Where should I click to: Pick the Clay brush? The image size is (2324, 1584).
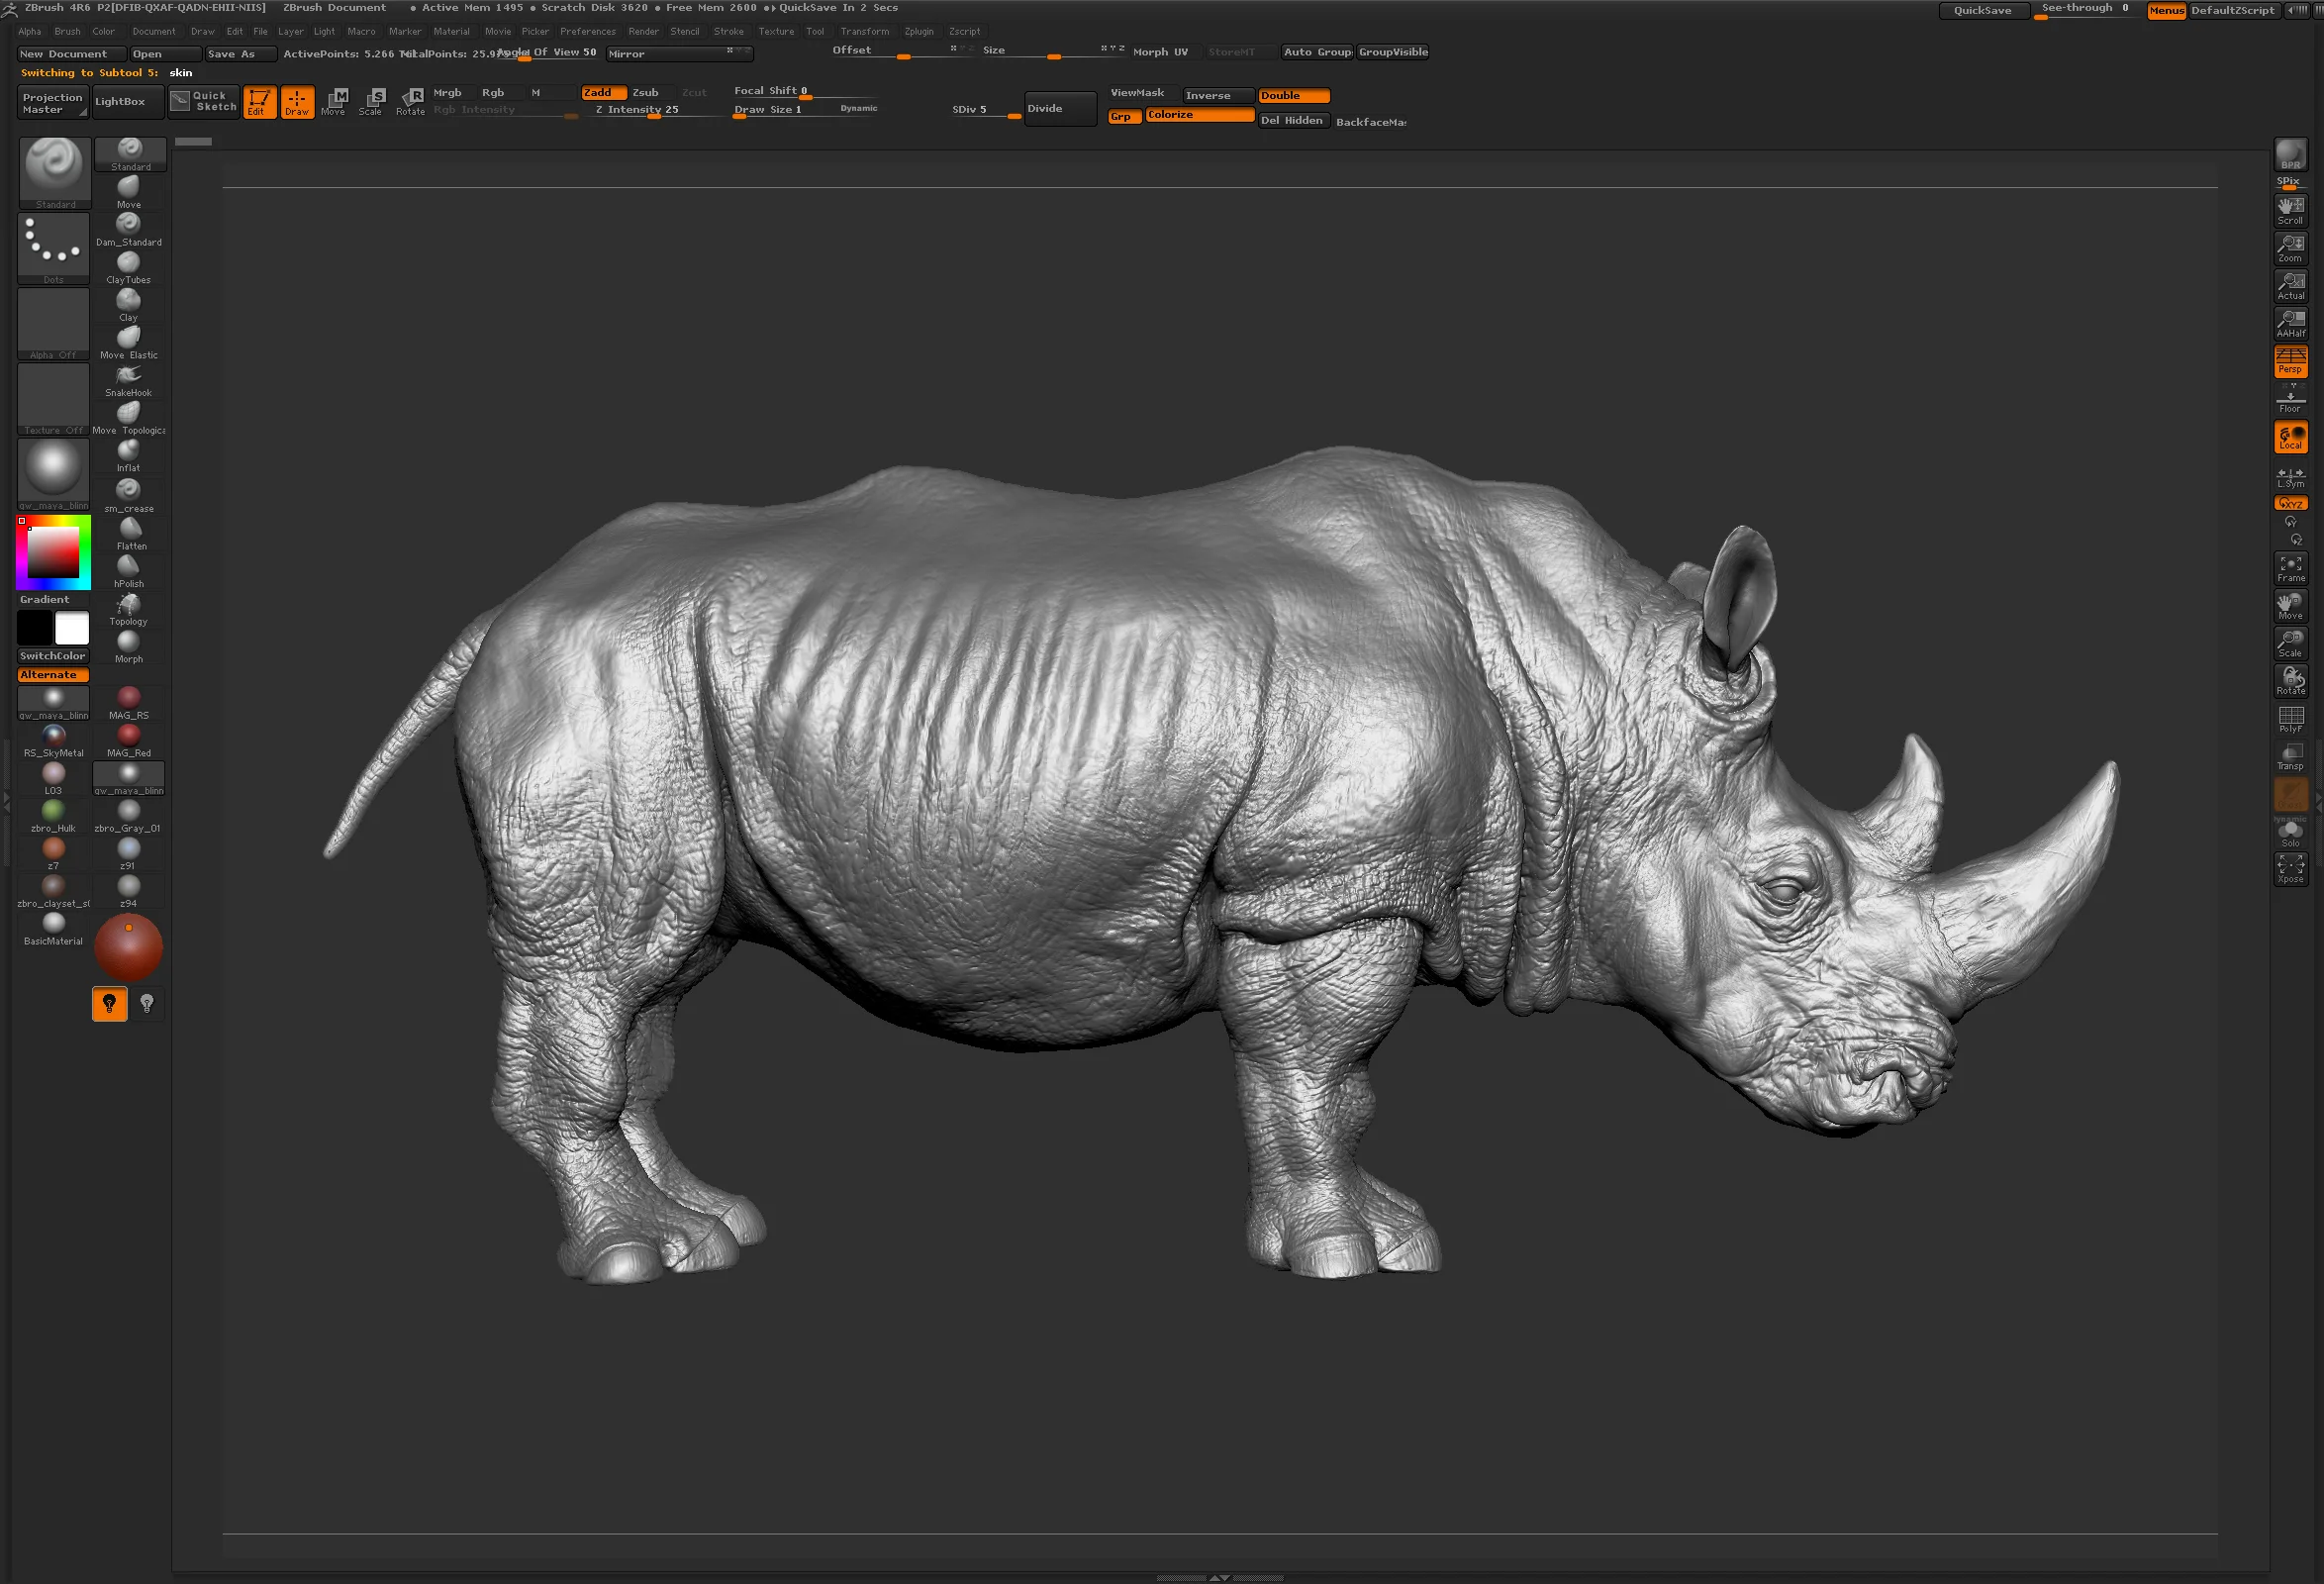tap(129, 305)
